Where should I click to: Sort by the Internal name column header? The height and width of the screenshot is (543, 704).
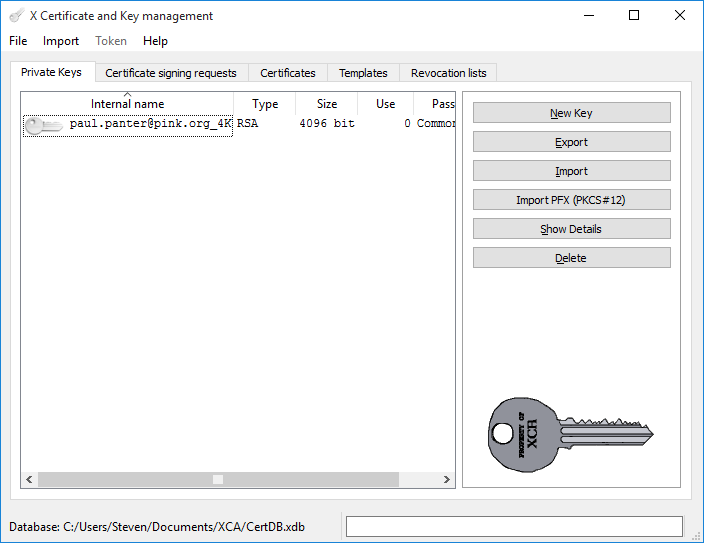point(127,104)
